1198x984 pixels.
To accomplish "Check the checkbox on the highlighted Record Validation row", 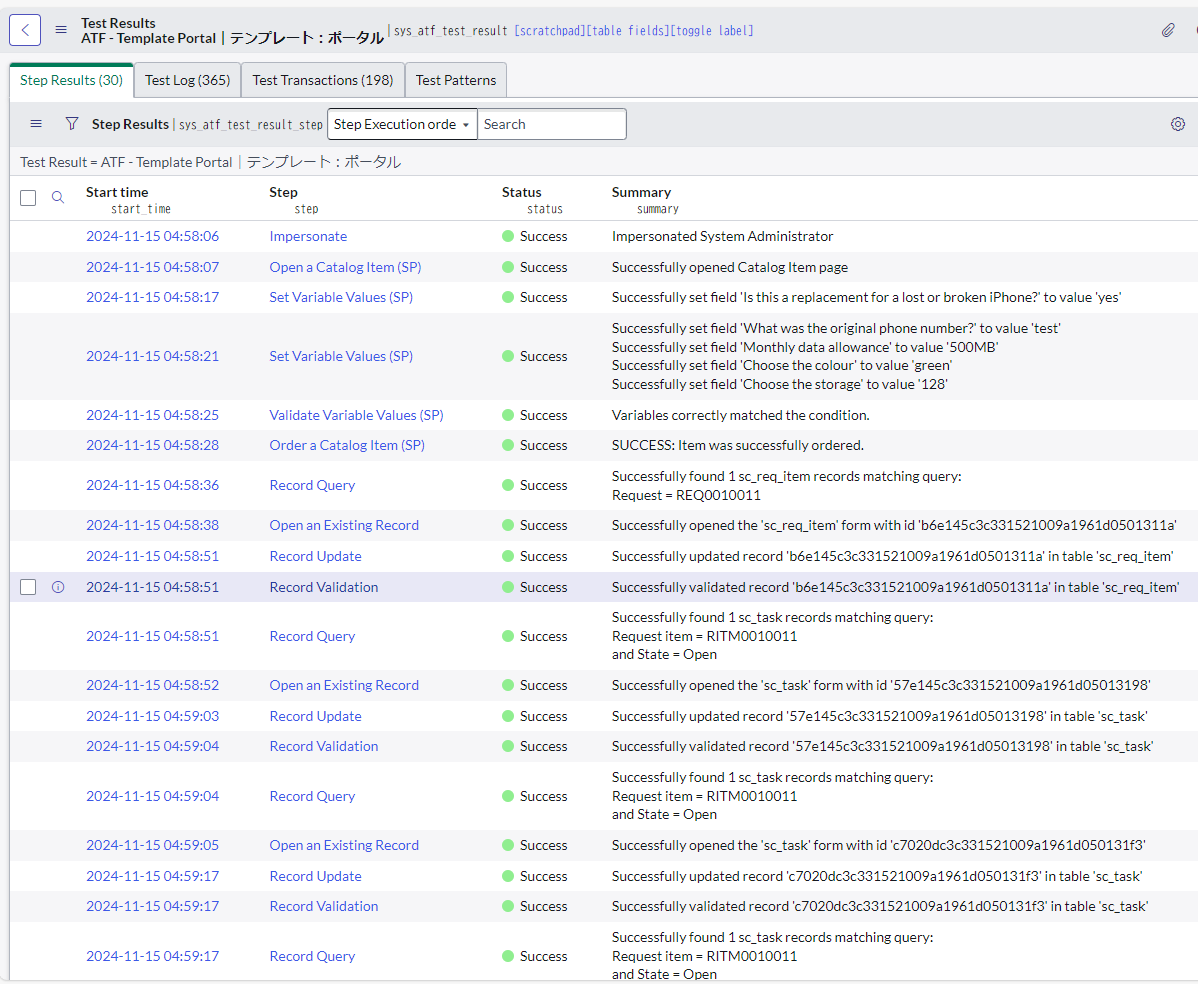I will tap(27, 587).
